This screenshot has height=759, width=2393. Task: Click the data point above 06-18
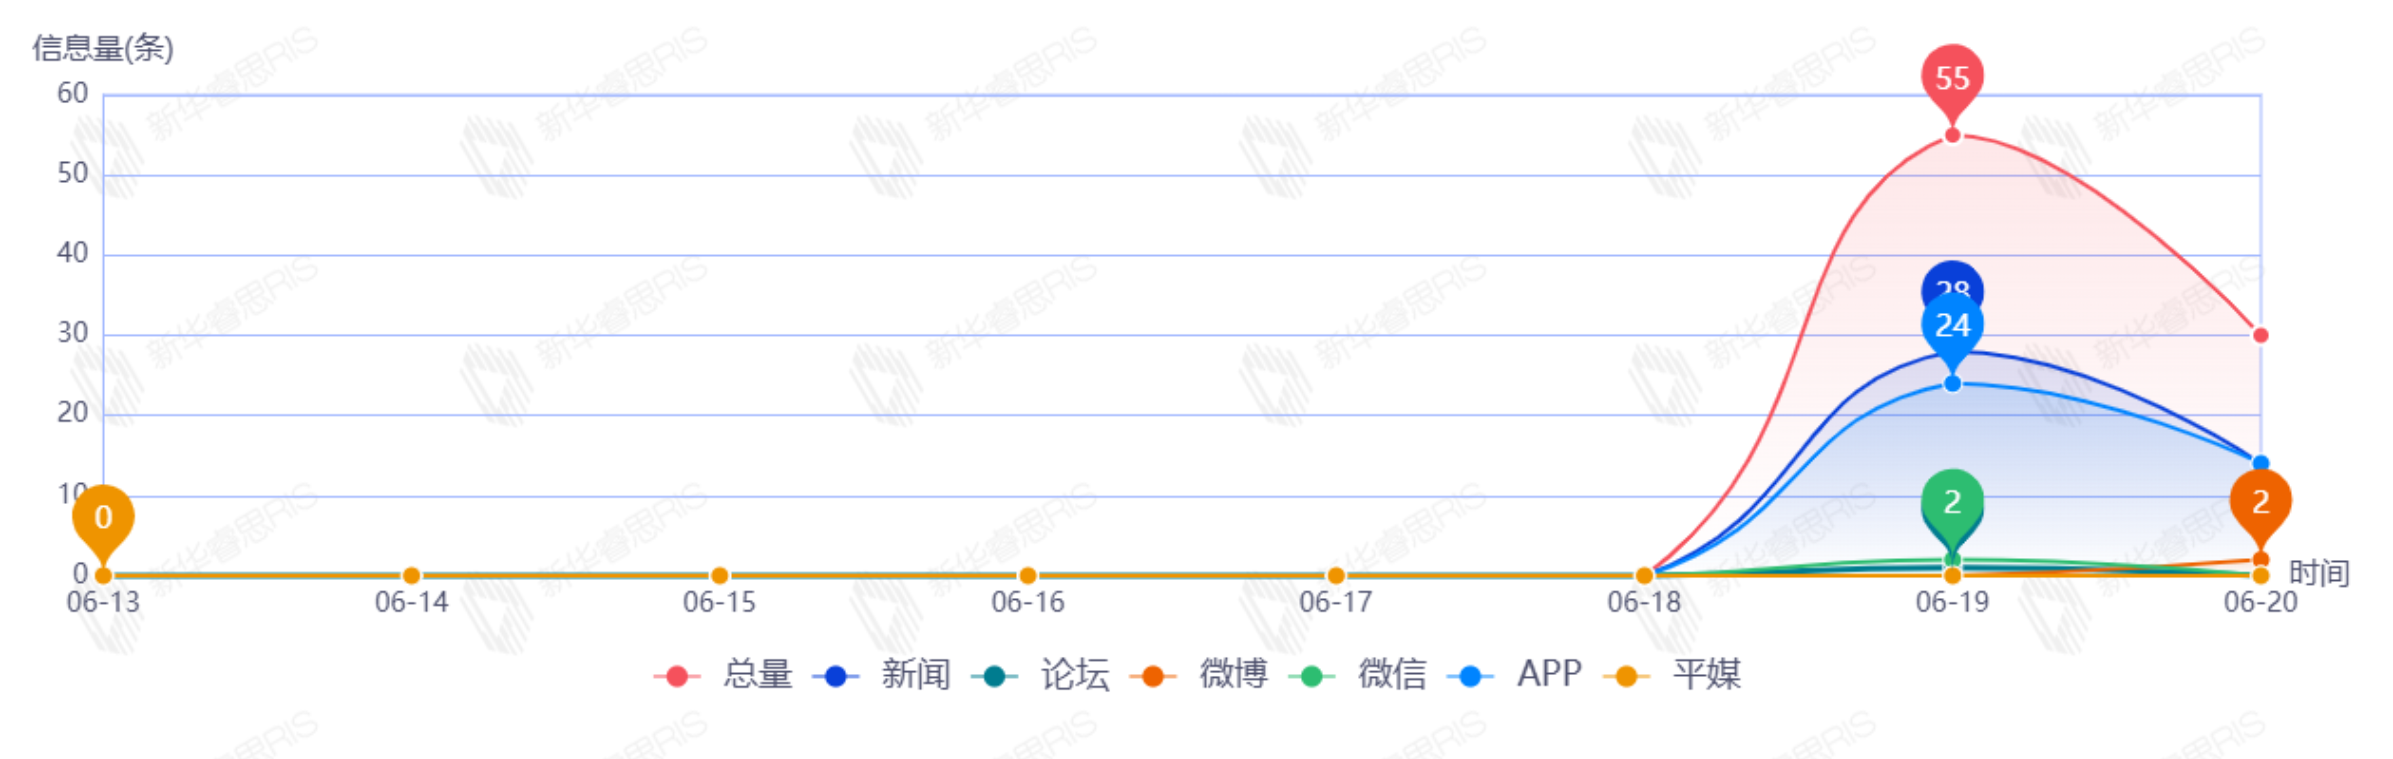[x=1644, y=575]
